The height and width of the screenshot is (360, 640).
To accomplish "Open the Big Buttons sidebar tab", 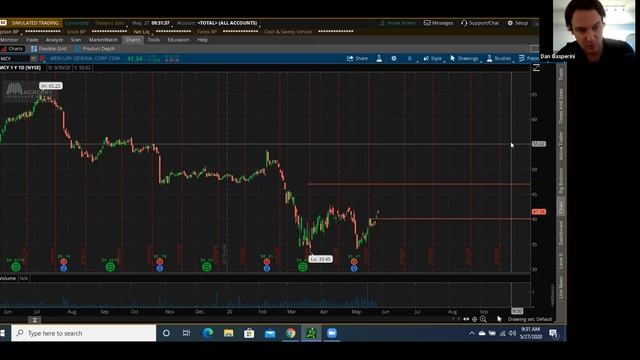I will 561,181.
